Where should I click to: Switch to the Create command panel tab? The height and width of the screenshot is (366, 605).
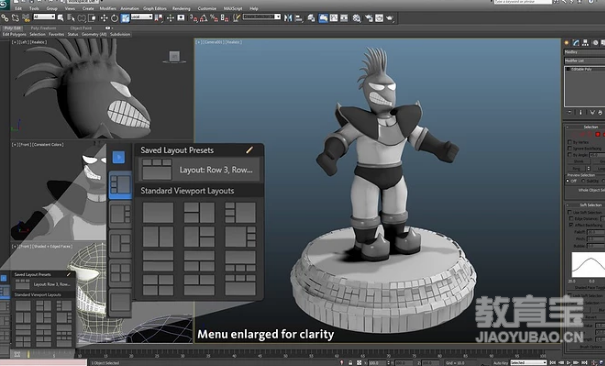click(566, 43)
